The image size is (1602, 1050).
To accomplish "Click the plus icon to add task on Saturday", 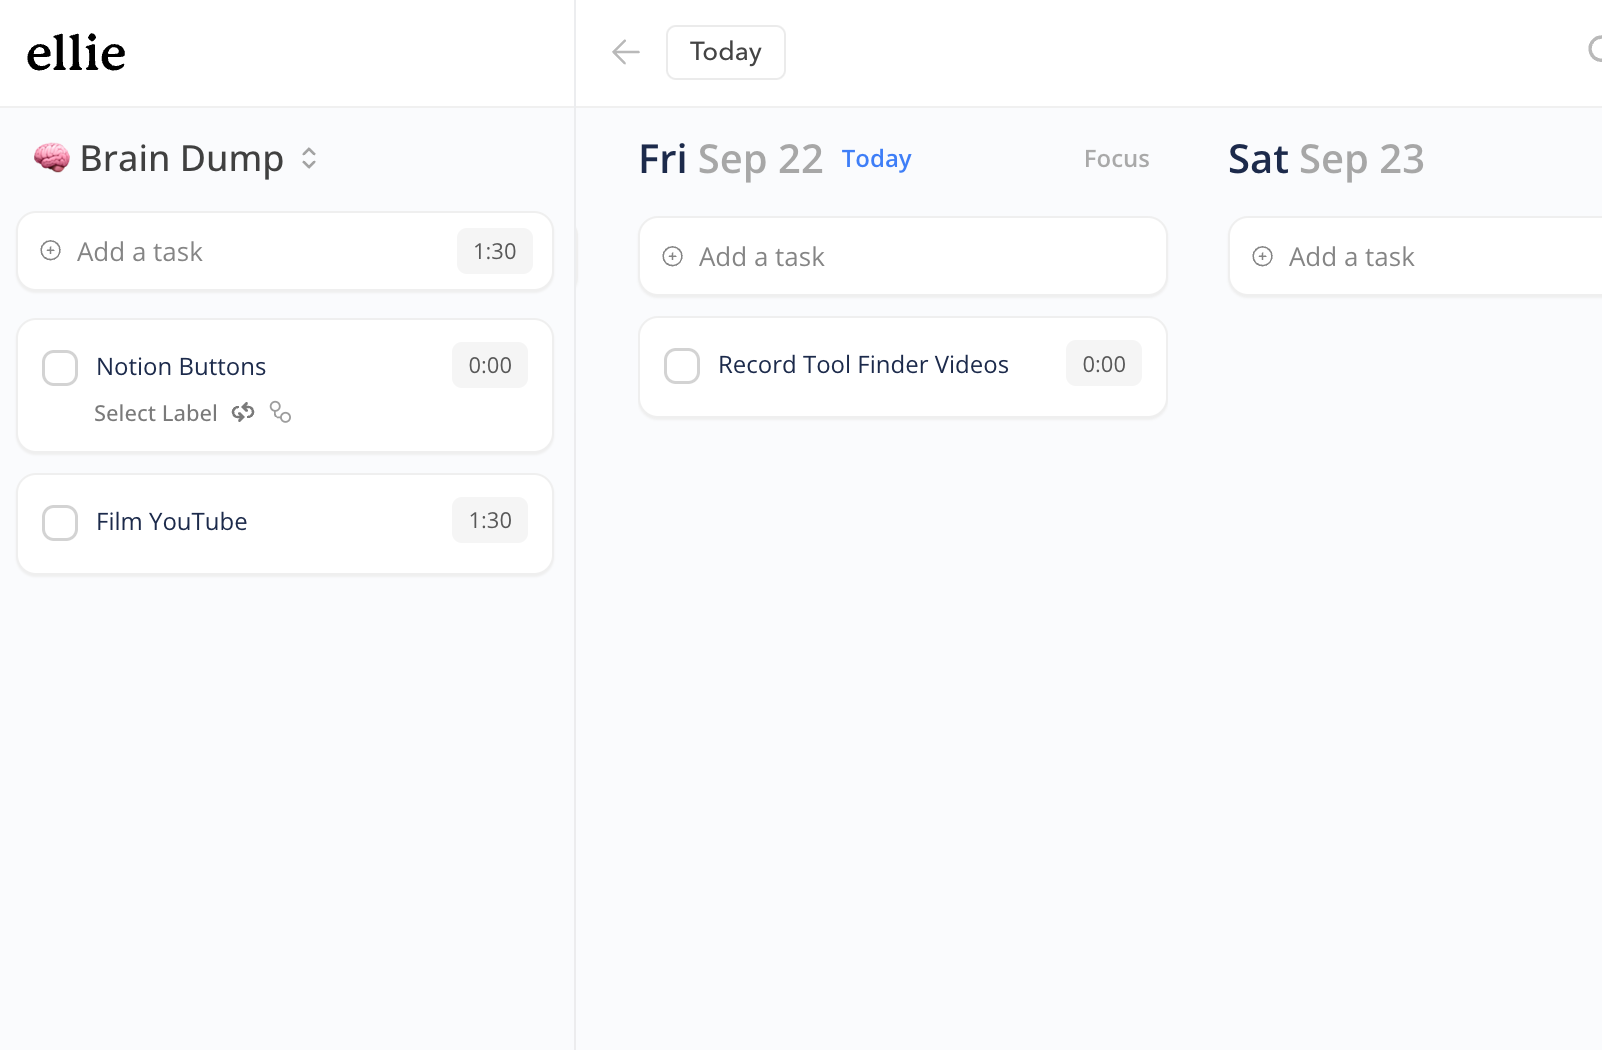I will click(1262, 256).
